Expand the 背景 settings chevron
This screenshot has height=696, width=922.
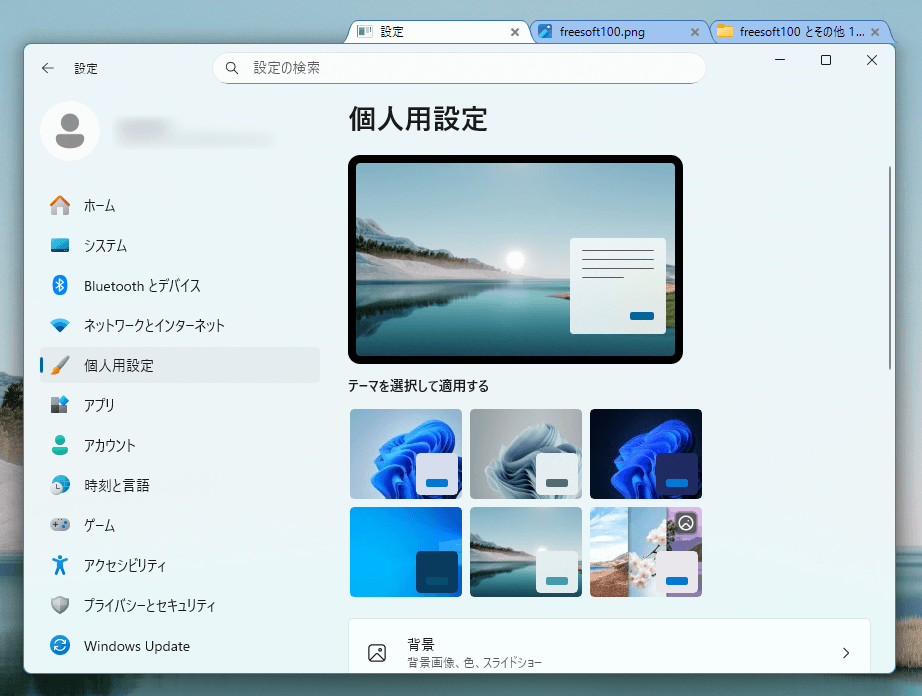pyautogui.click(x=845, y=653)
